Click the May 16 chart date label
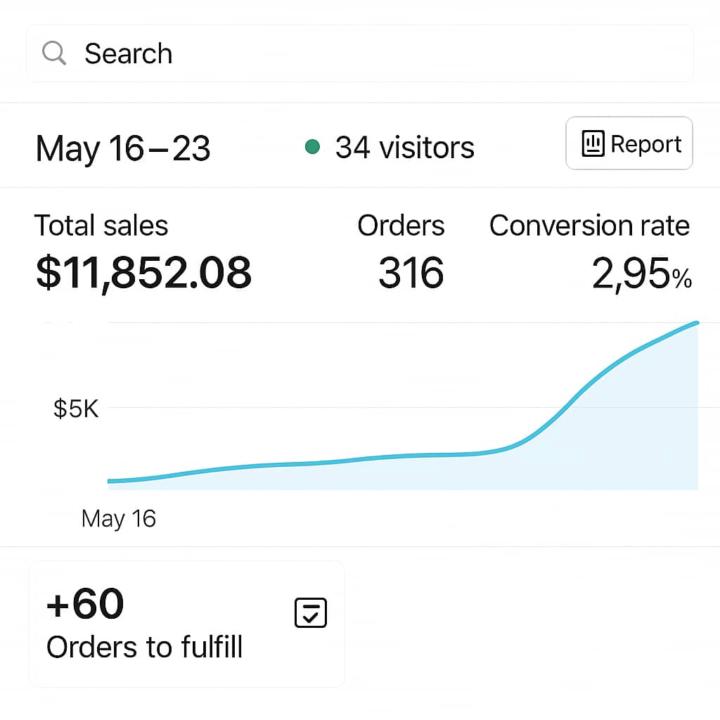720x720 pixels. [118, 519]
